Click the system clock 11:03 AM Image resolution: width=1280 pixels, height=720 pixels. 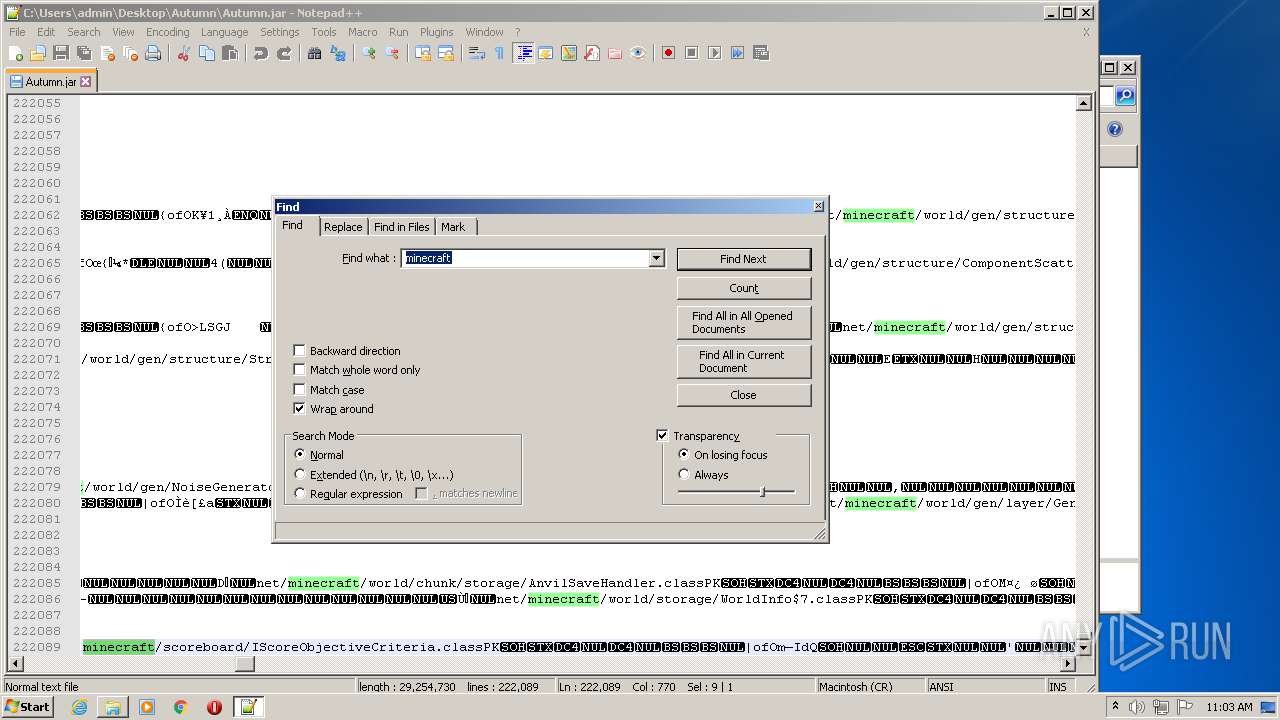pos(1229,707)
